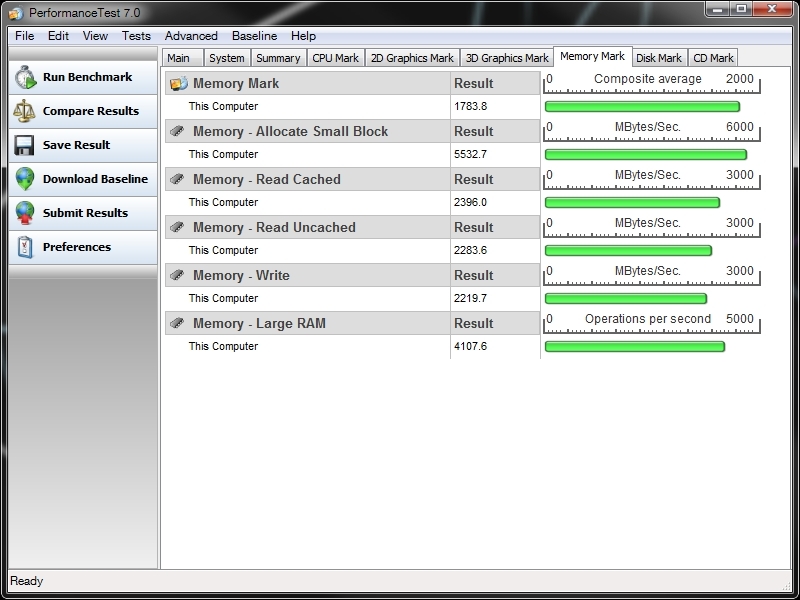Image resolution: width=800 pixels, height=600 pixels.
Task: Click the result value 2283.6
Action: [470, 250]
